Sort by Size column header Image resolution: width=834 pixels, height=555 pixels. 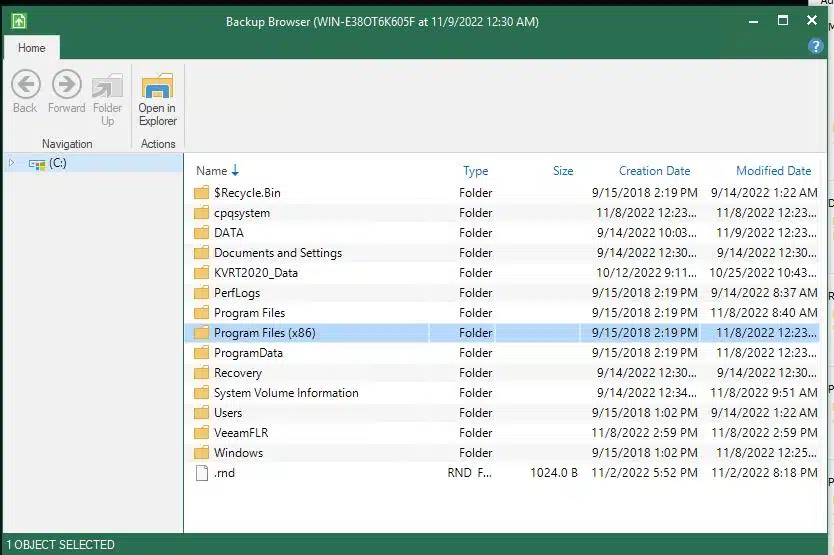pos(563,171)
